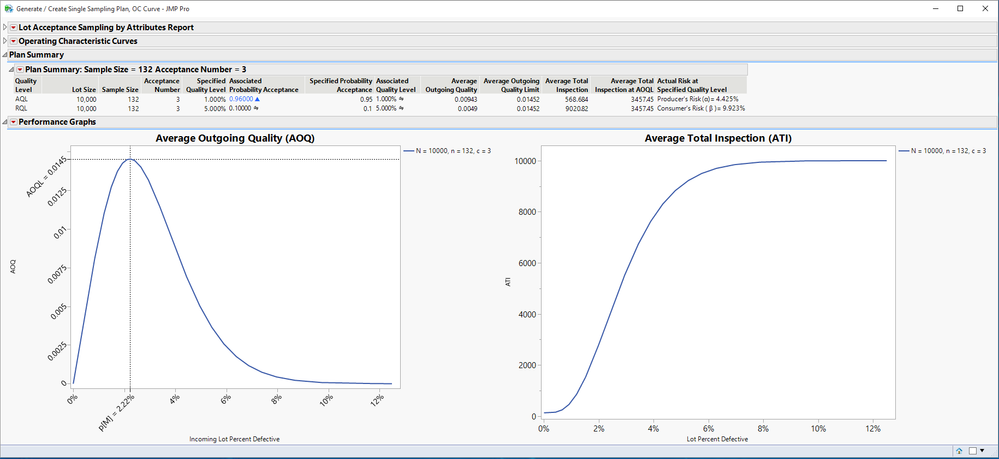
Task: Click the Quality Level column header
Action: pyautogui.click(x=26, y=85)
